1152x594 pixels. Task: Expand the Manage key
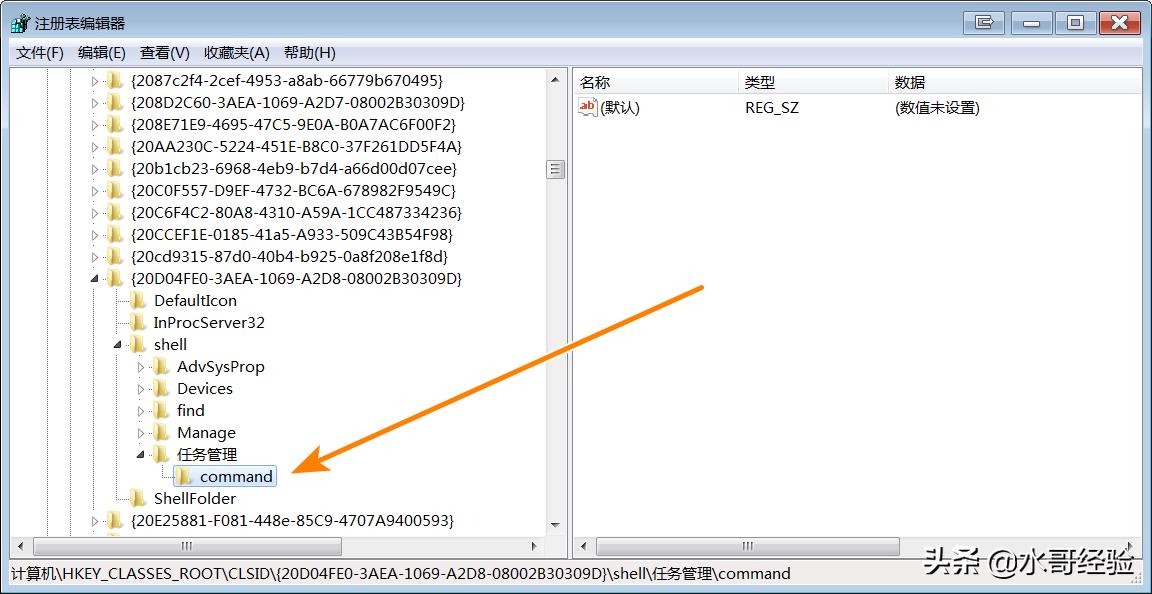click(141, 433)
